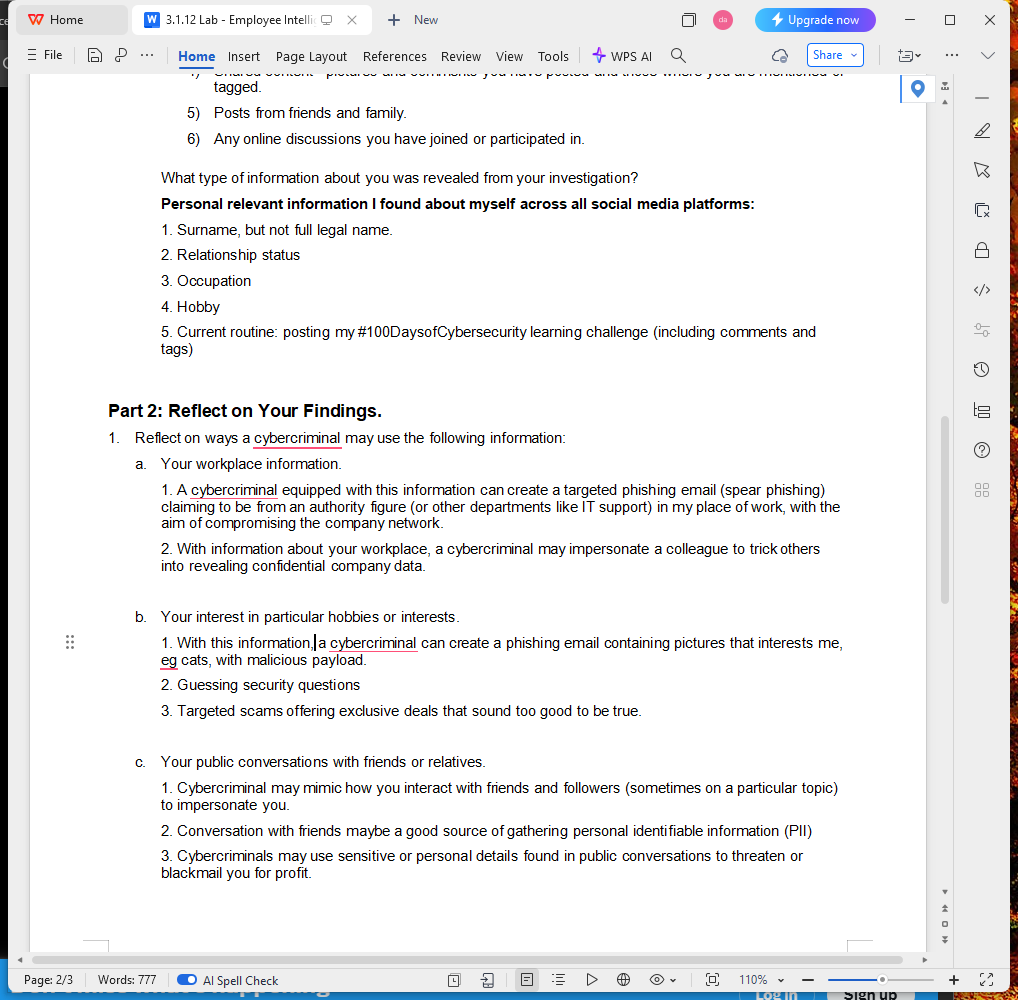Click the send-to-mobile icon in status bar
The width and height of the screenshot is (1018, 1000).
click(488, 981)
